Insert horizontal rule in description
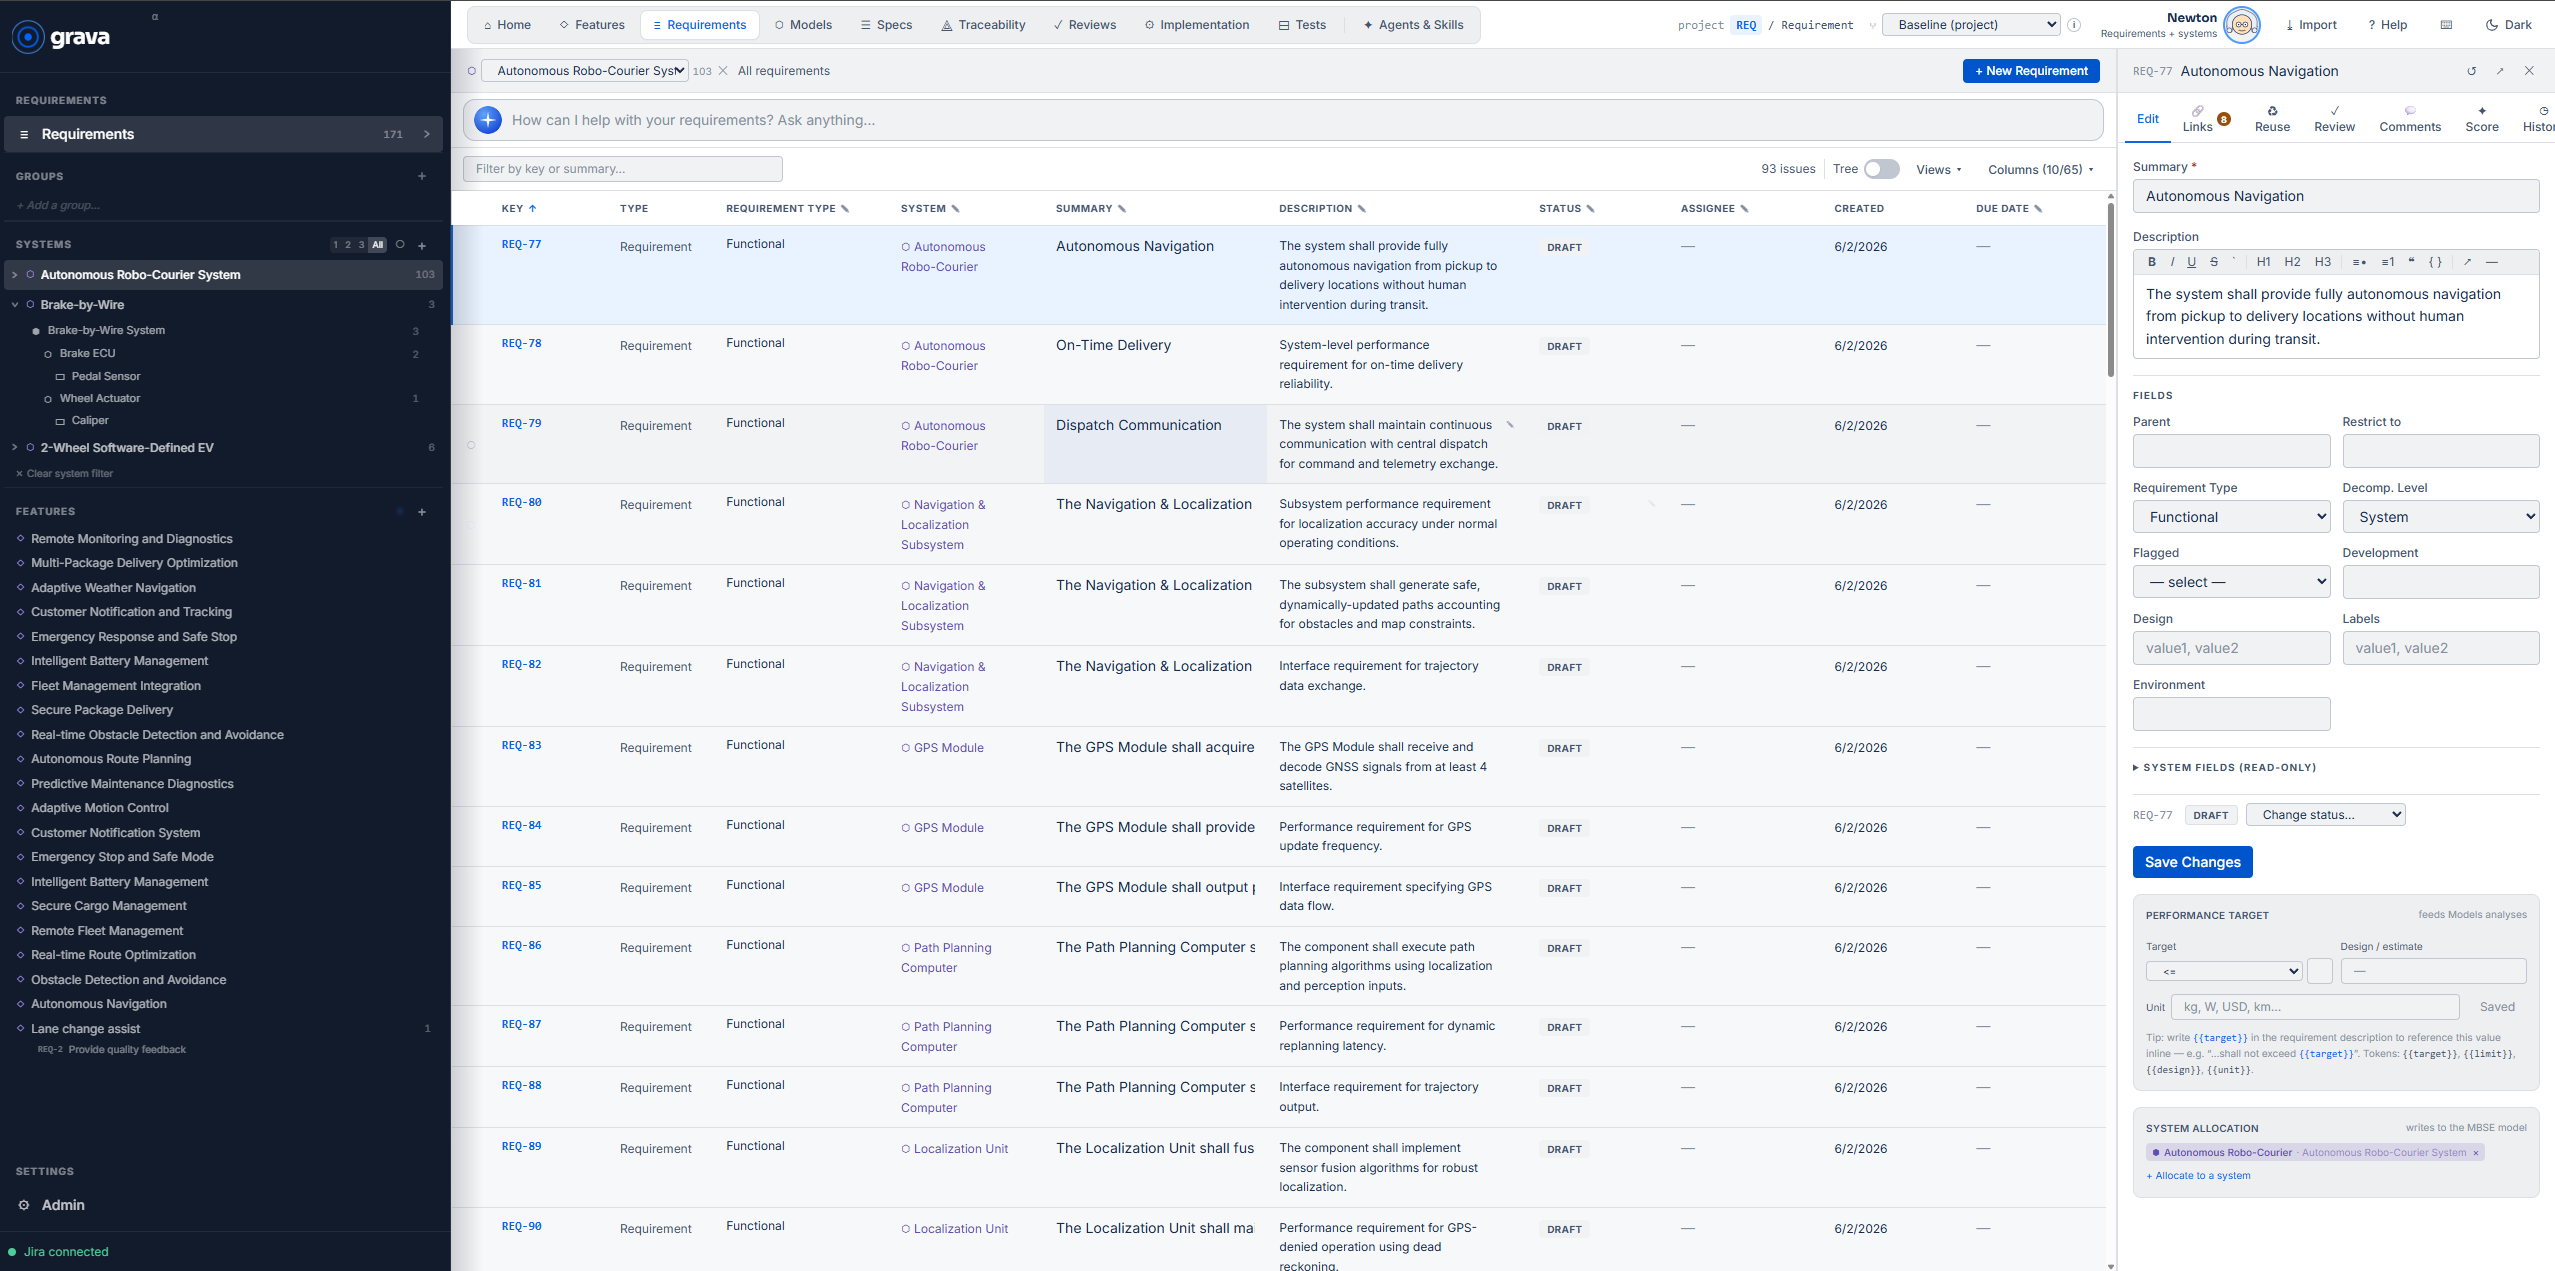Screen dimensions: 2555x1271 (2492, 262)
